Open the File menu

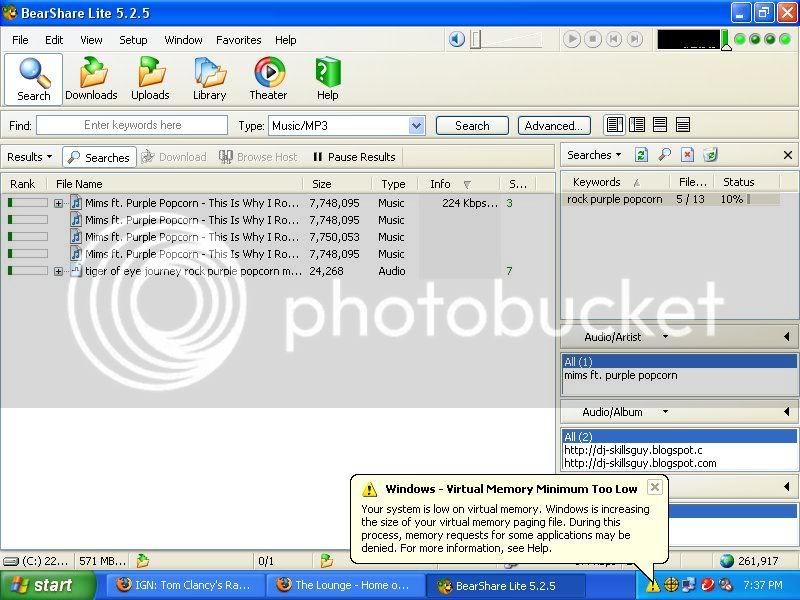20,40
